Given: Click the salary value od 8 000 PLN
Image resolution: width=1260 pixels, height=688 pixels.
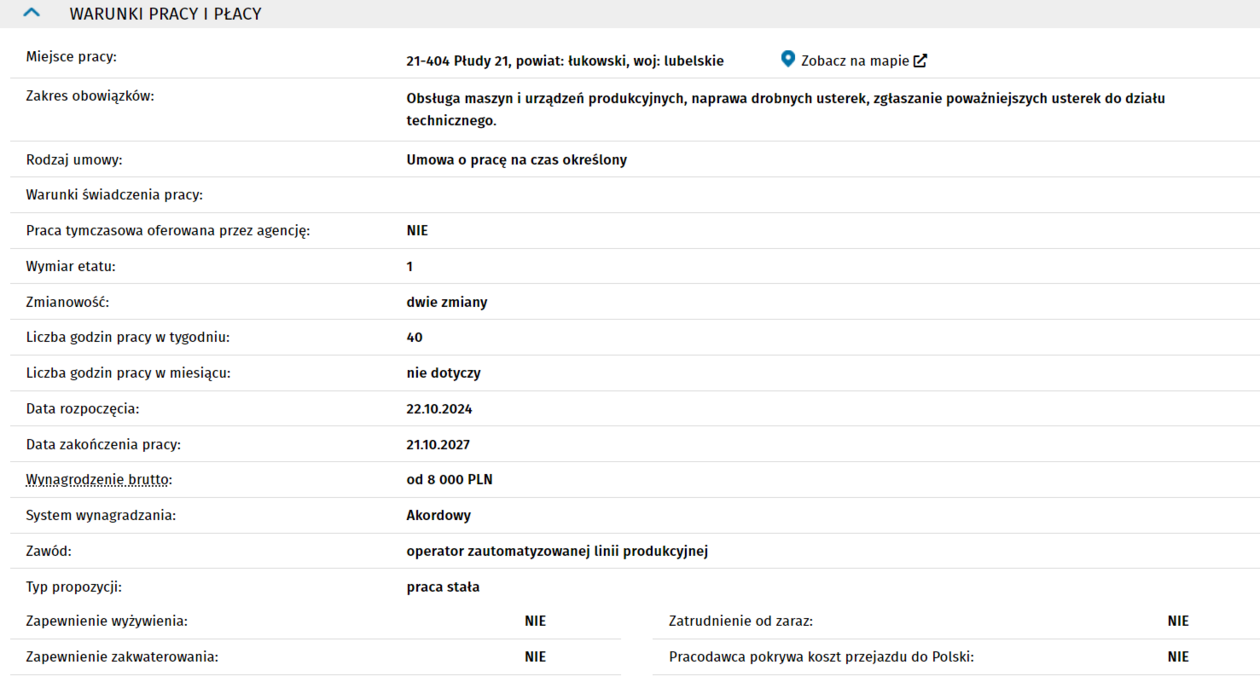Looking at the screenshot, I should pyautogui.click(x=449, y=480).
